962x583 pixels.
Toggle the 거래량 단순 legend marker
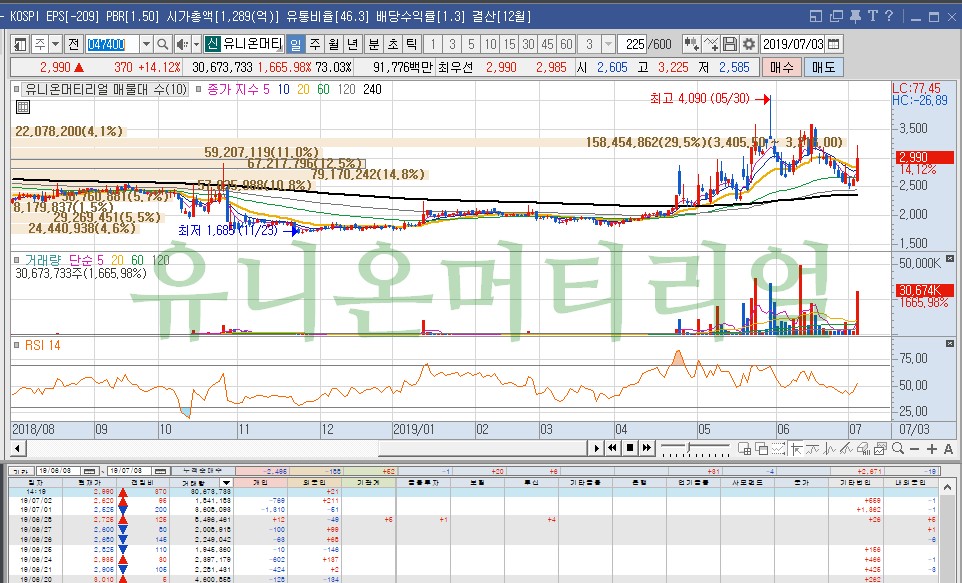pyautogui.click(x=17, y=260)
